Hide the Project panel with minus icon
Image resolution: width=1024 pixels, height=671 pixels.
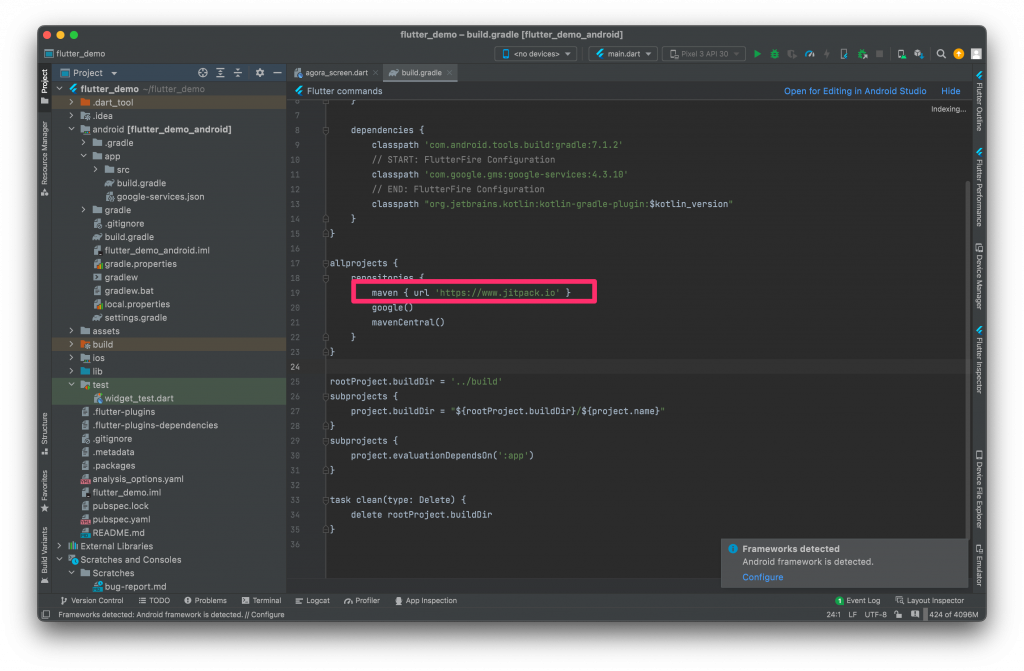(x=277, y=73)
